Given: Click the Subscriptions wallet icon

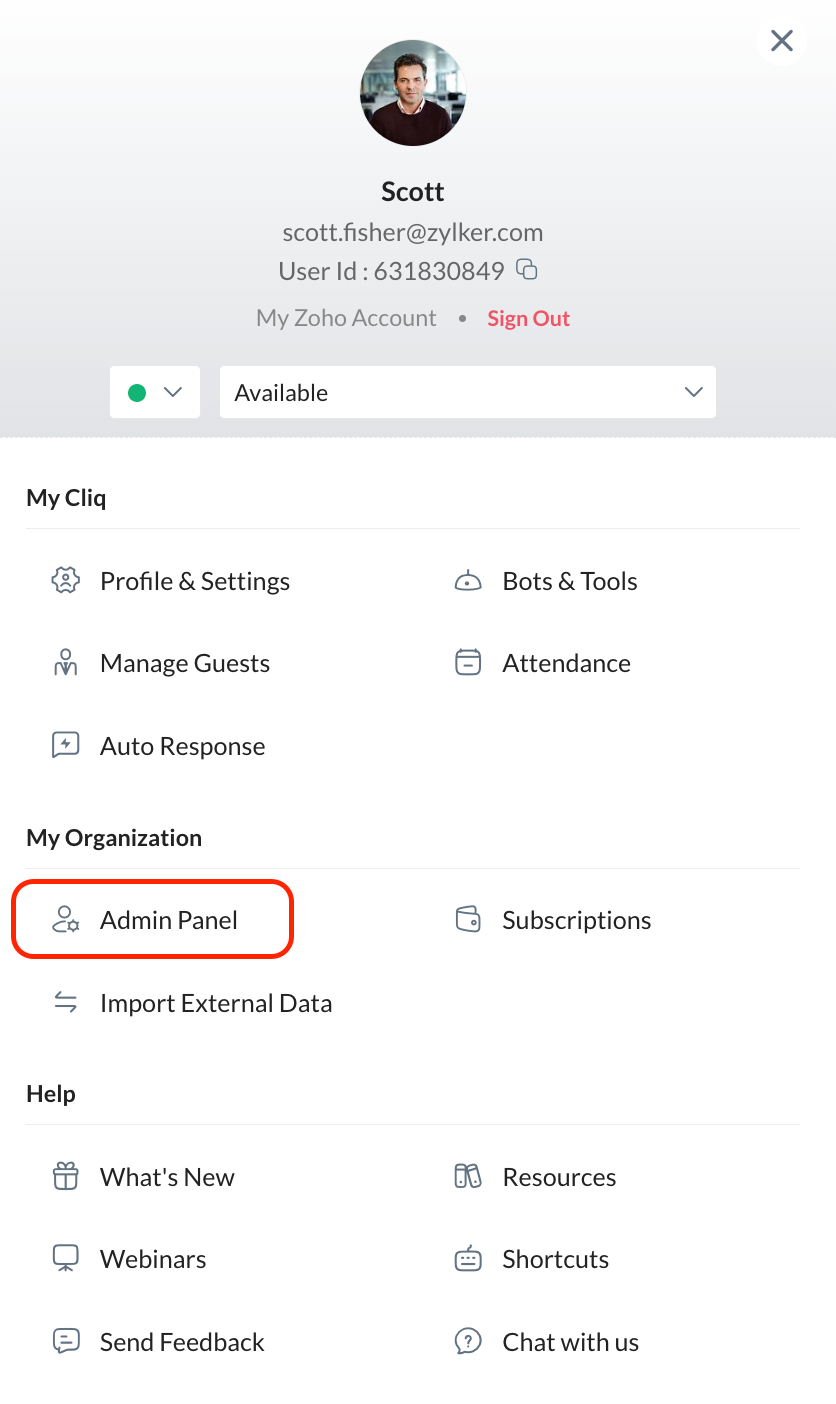Looking at the screenshot, I should (x=468, y=920).
